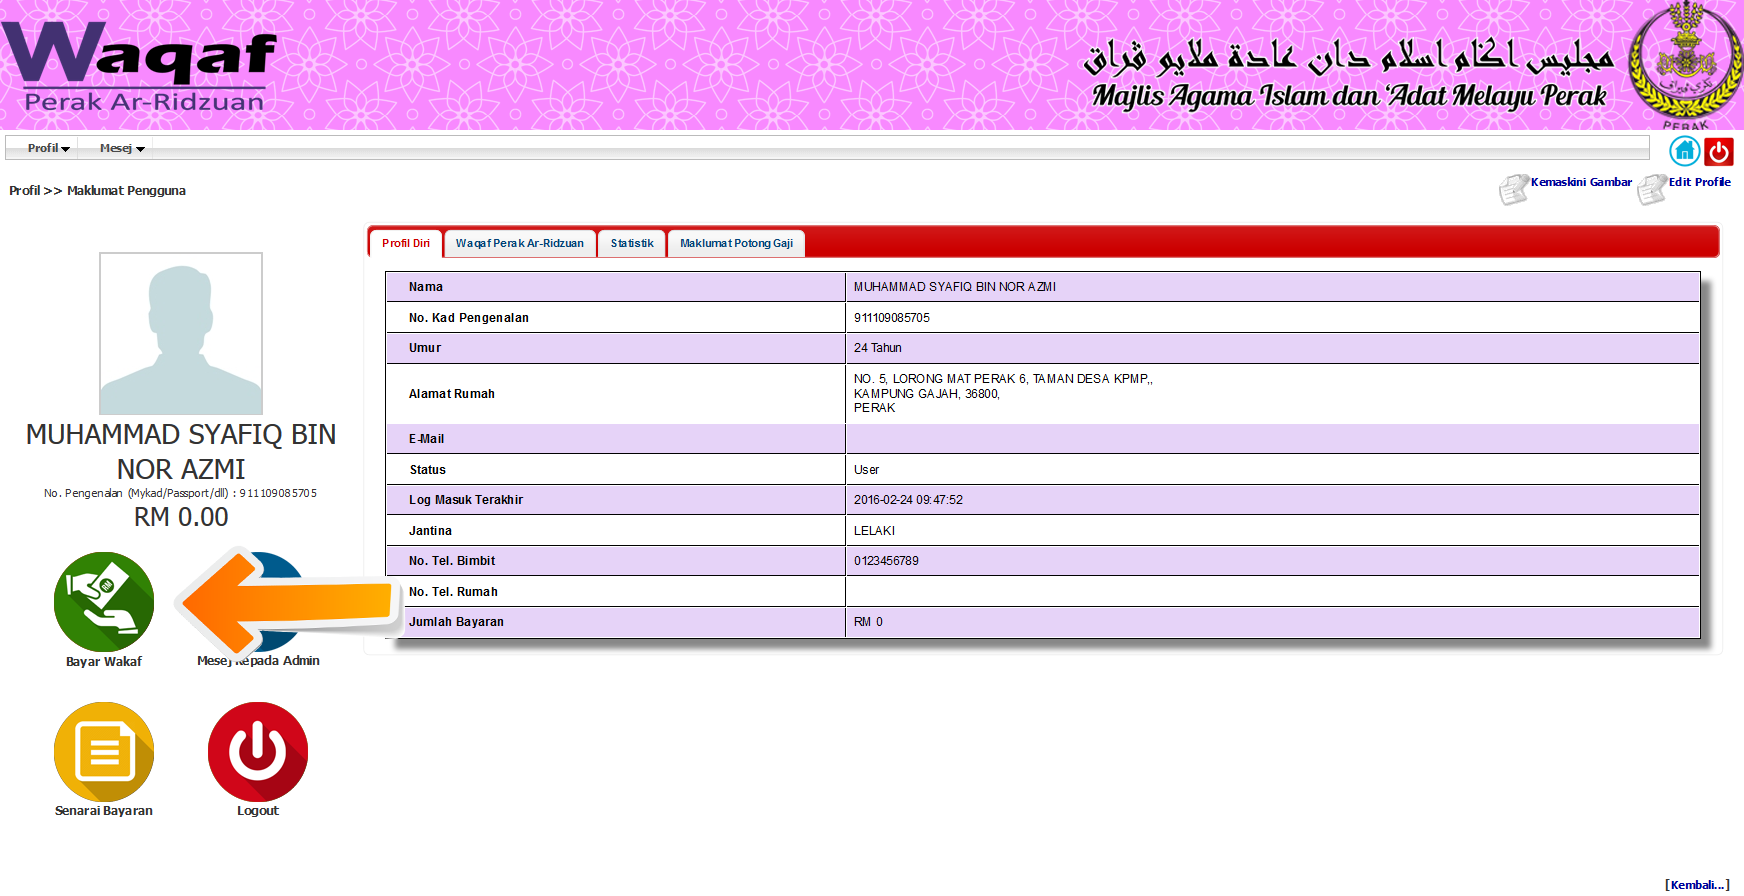Click the Edit Profile notepad icon
1744x896 pixels.
[1652, 188]
